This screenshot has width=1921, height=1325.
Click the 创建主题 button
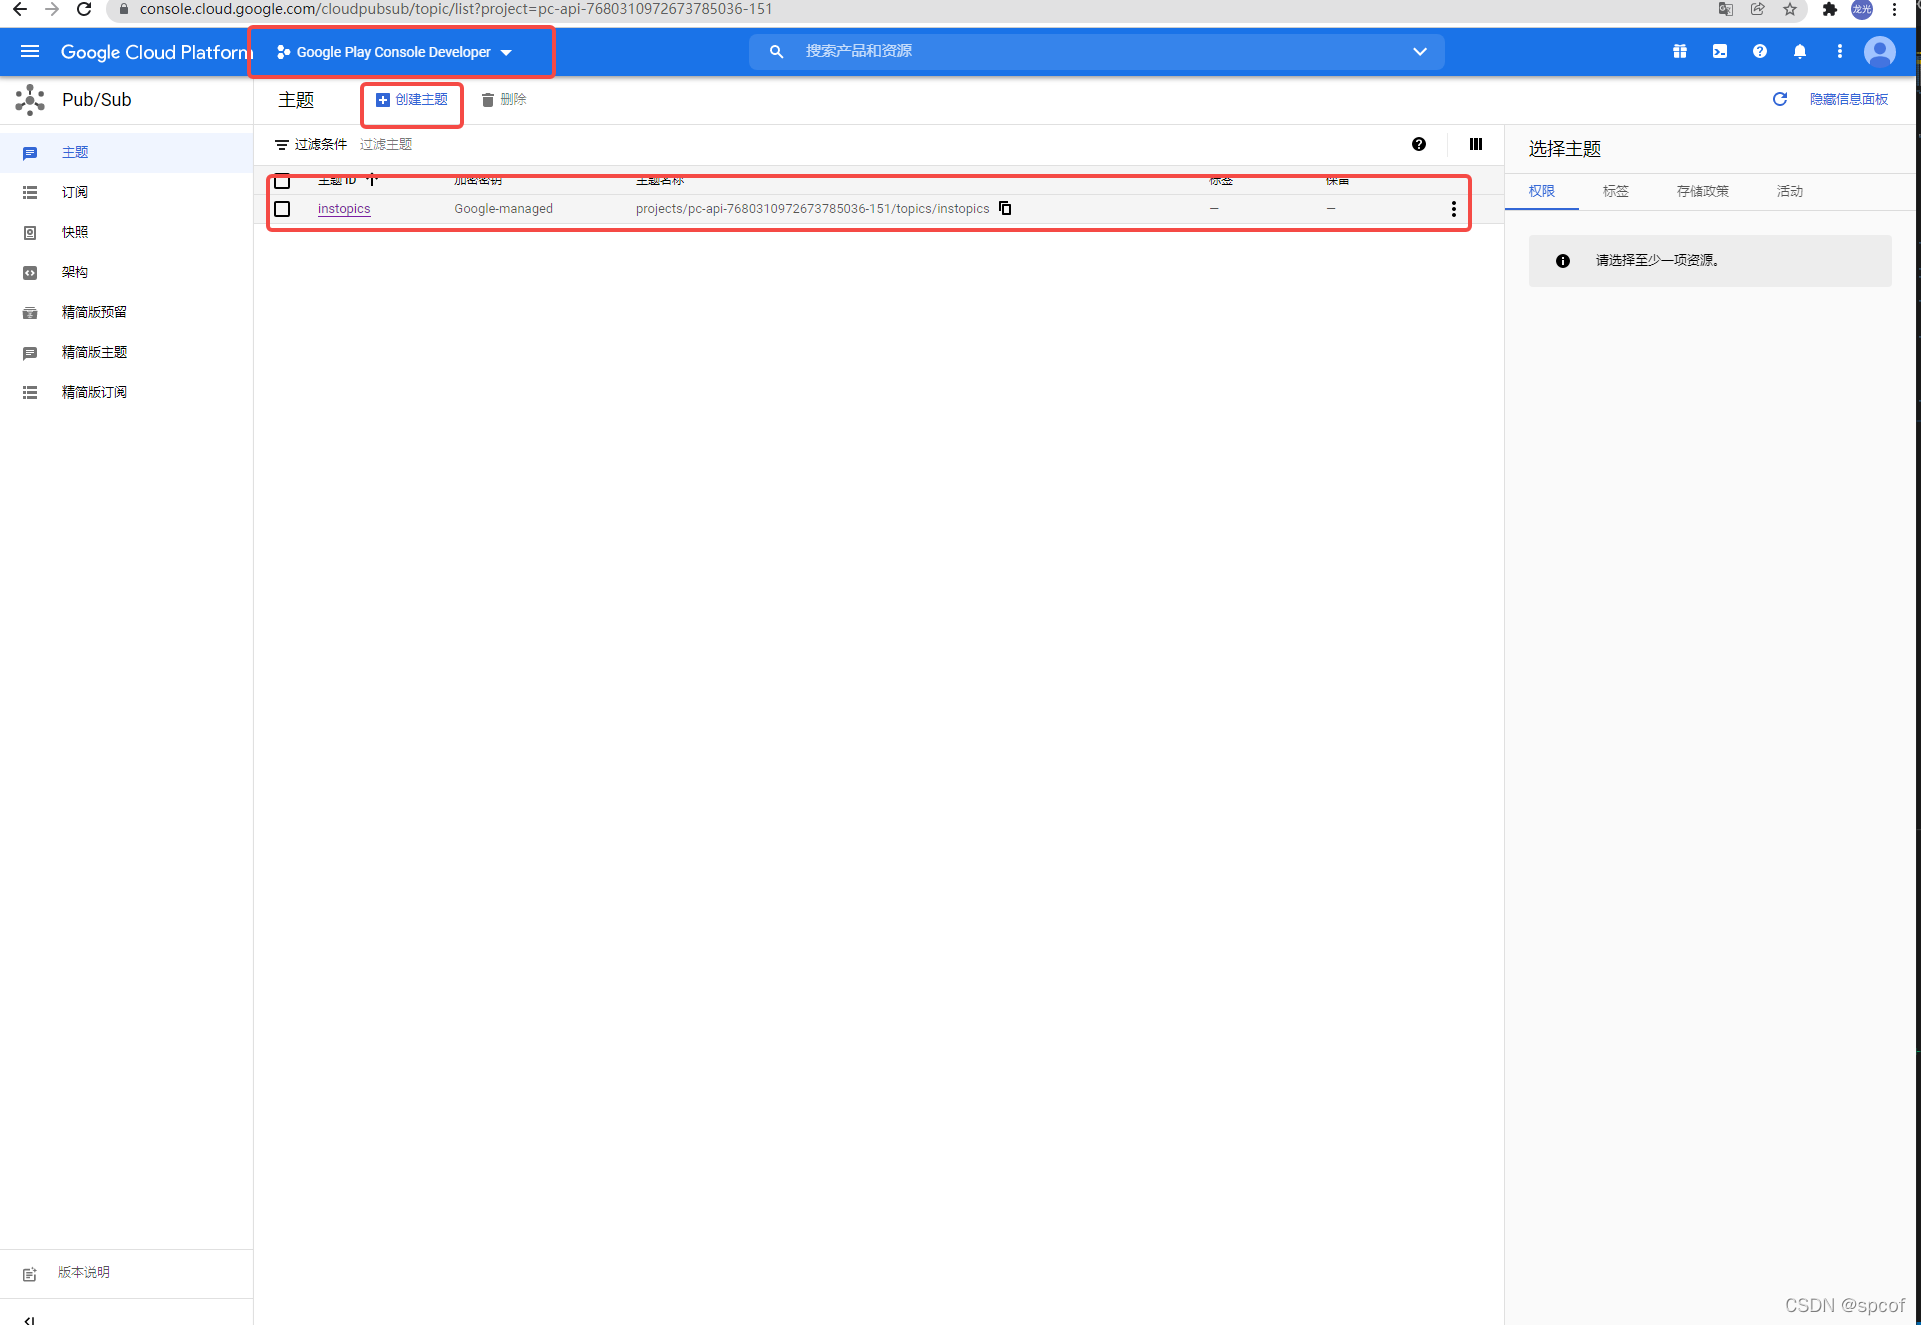412,99
